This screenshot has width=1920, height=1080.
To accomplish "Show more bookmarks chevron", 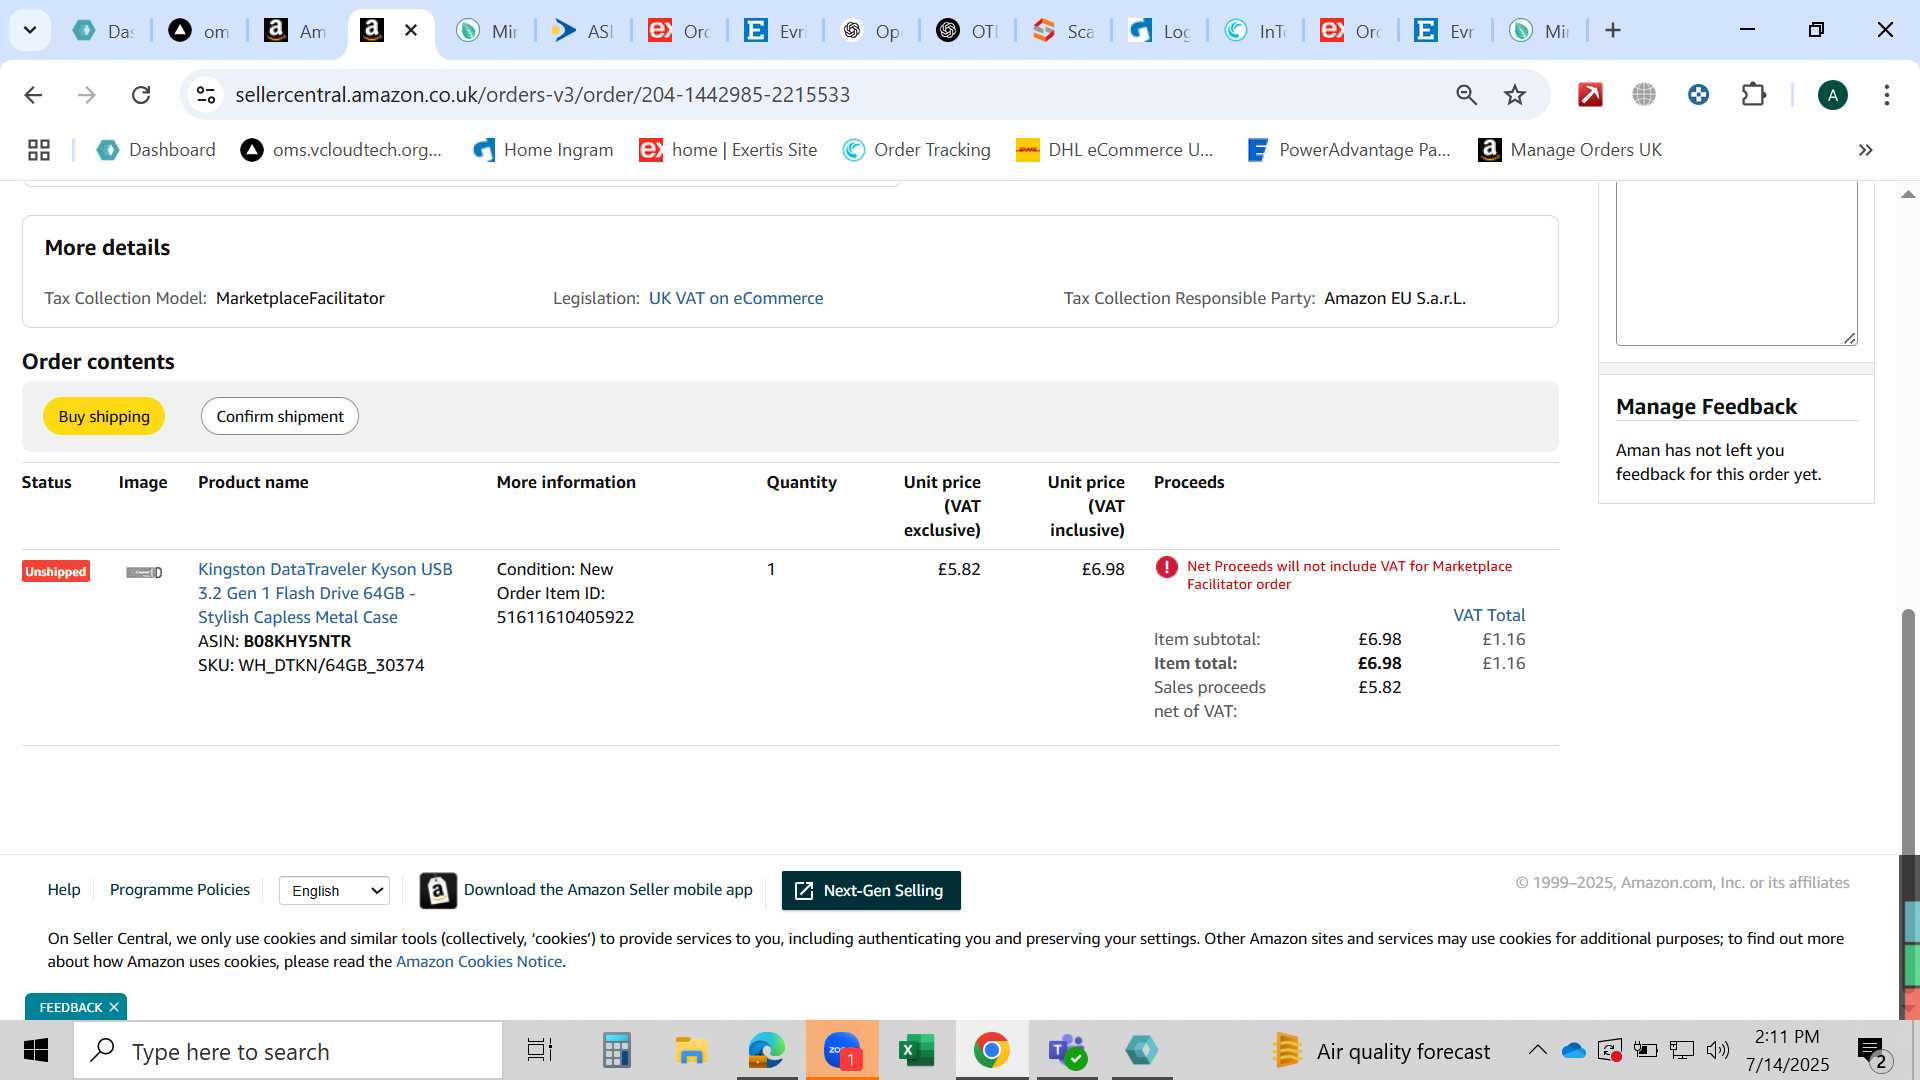I will [1865, 150].
